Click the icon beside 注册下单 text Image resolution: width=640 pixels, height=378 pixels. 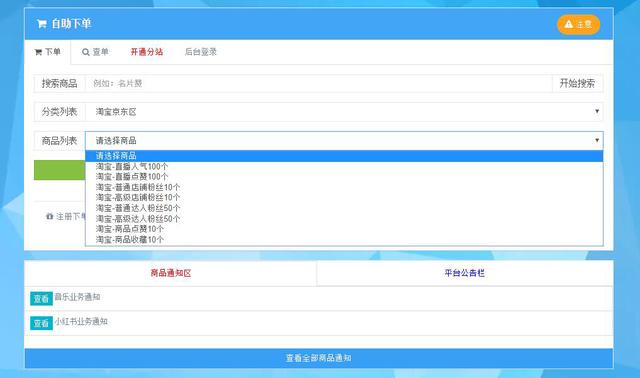tap(50, 216)
